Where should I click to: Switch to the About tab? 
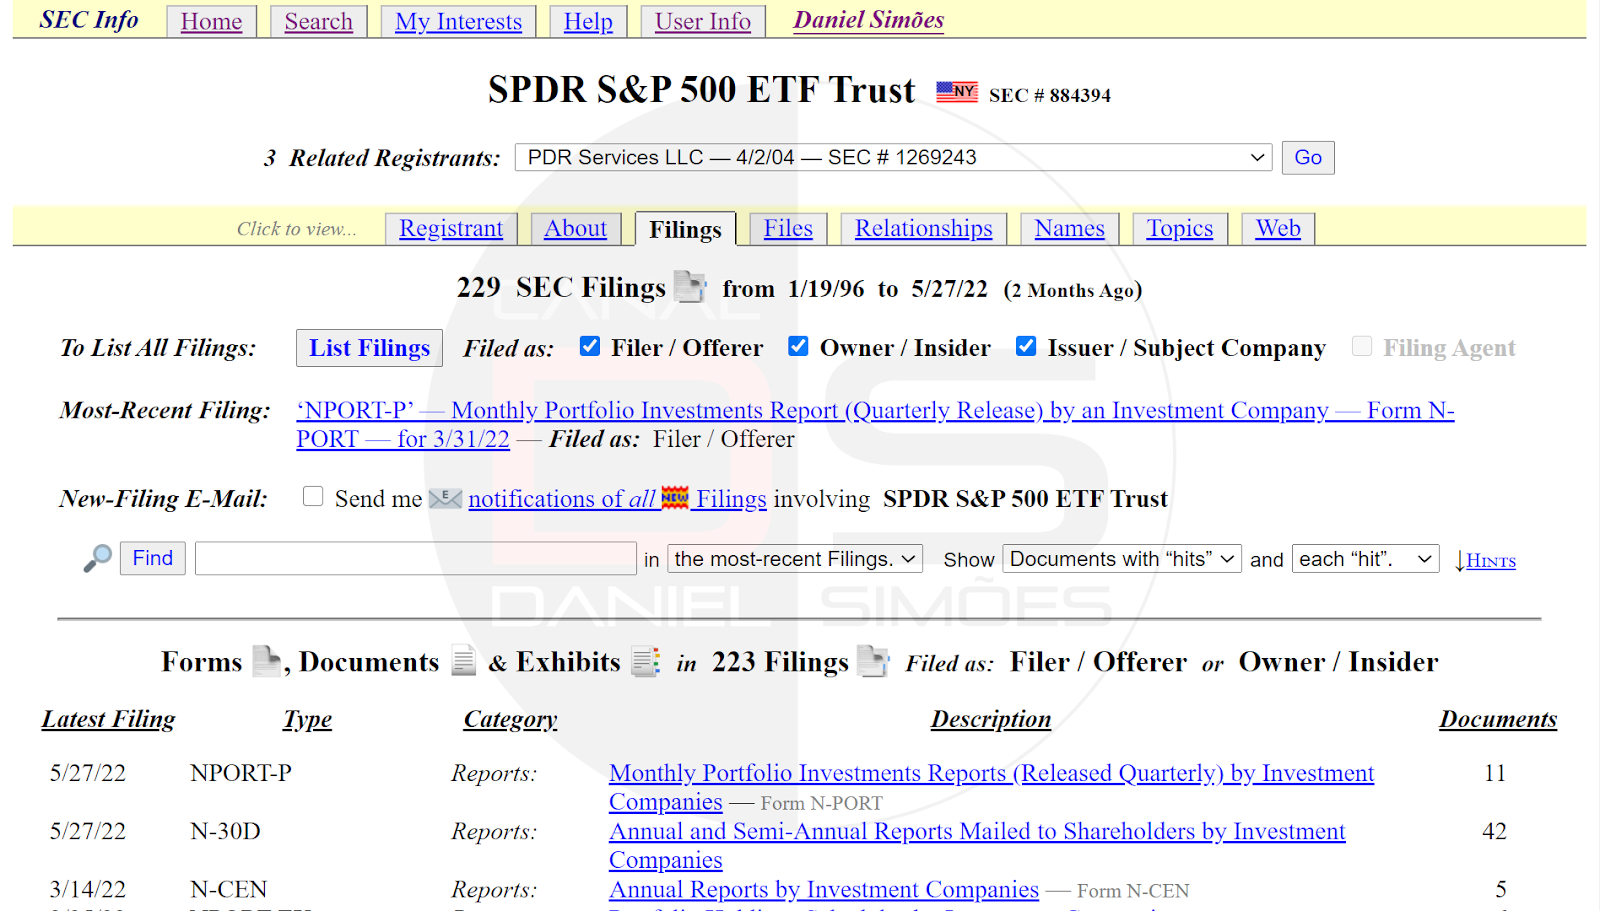pos(575,228)
